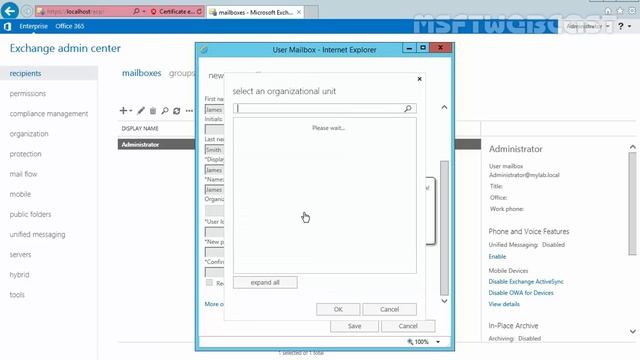Click the Delete trash icon

coord(153,111)
